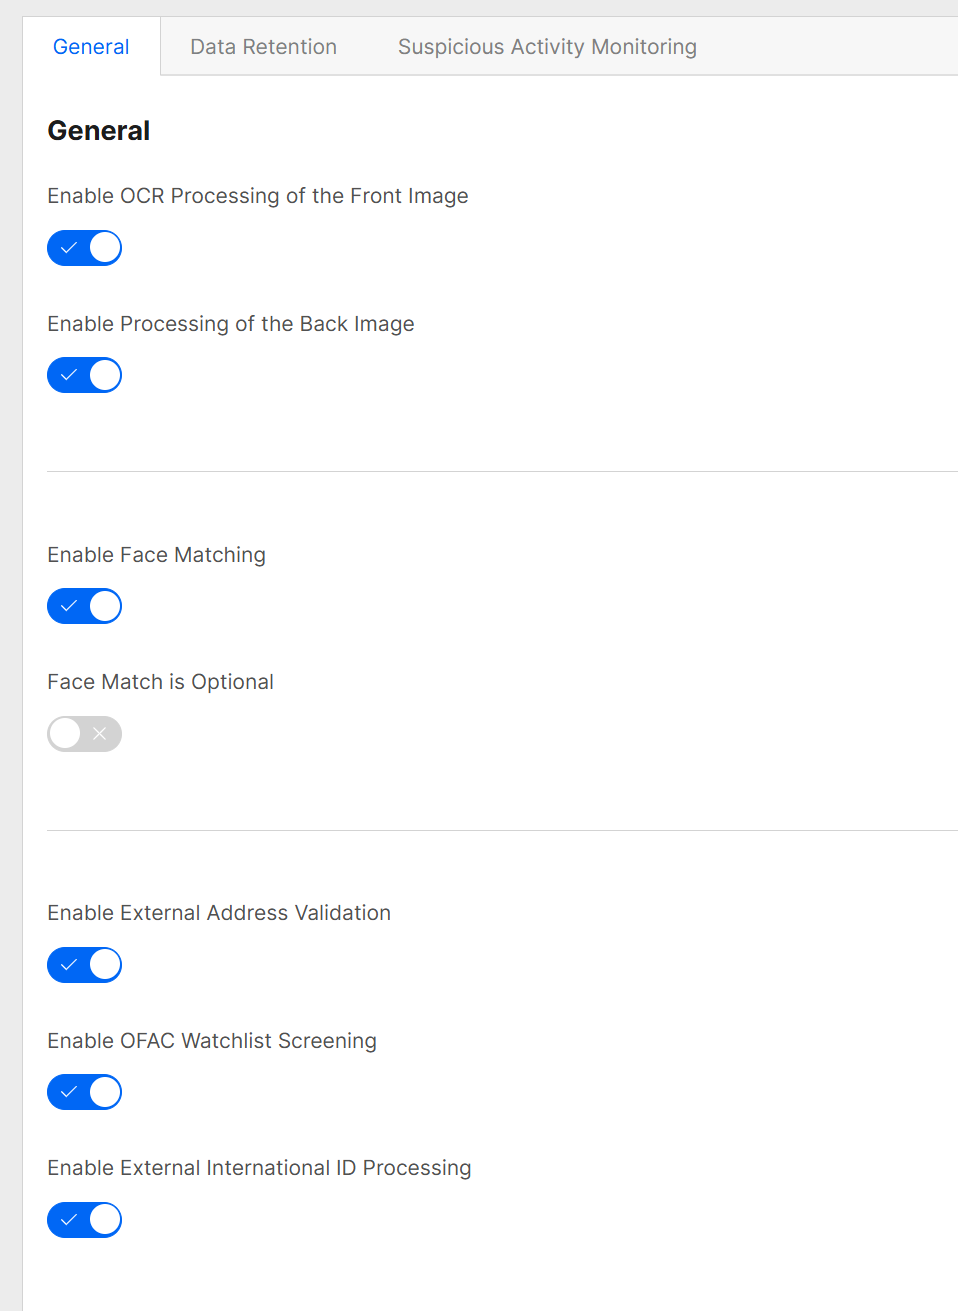Click checkmark icon in International ID Processing toggle
Screen dimensions: 958x1311
coord(68,1220)
